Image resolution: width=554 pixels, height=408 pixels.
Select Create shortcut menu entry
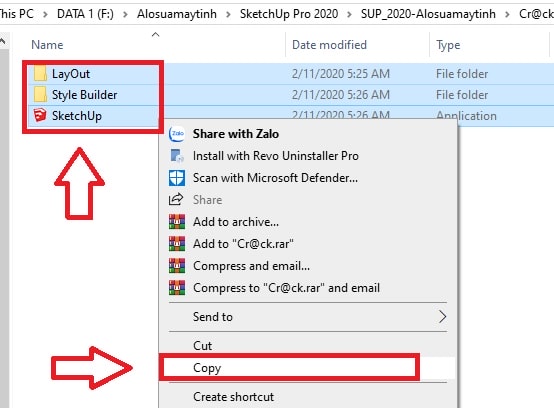[234, 397]
